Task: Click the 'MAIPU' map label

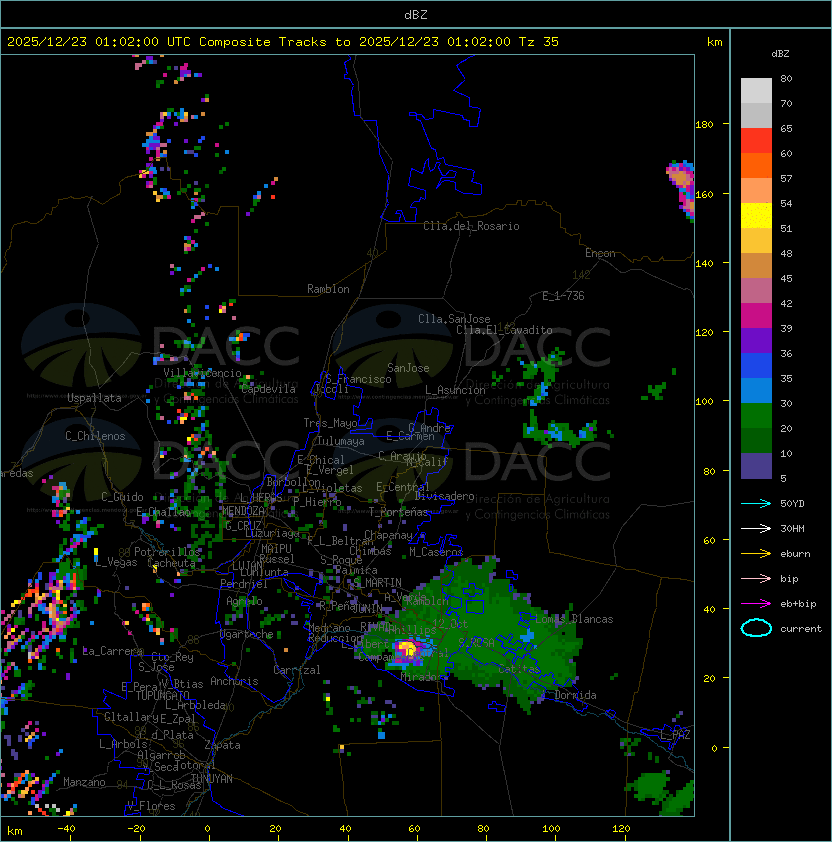Action: pyautogui.click(x=276, y=549)
